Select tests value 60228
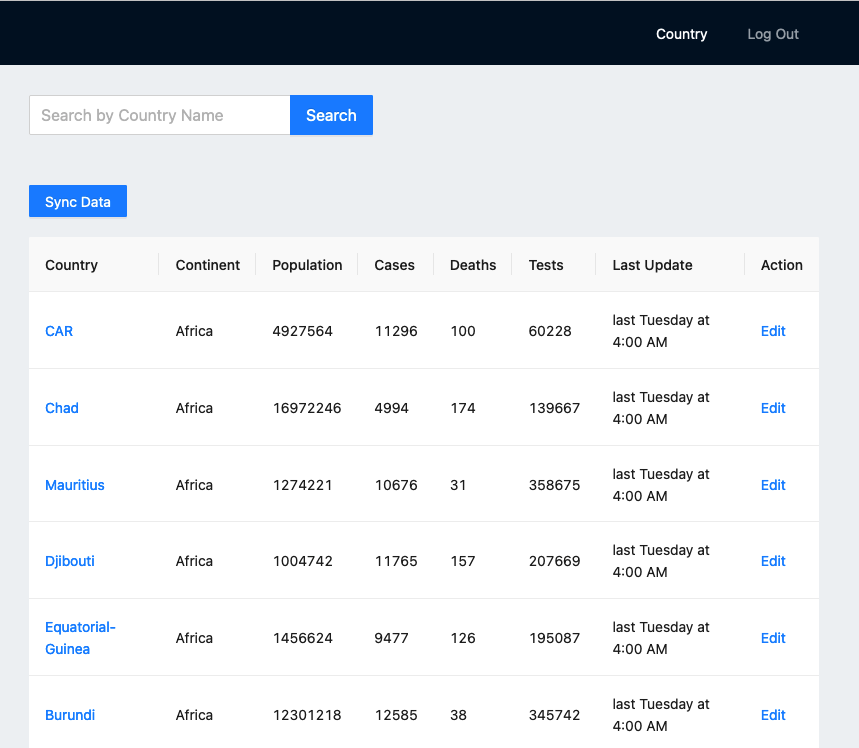Image resolution: width=859 pixels, height=748 pixels. pos(550,331)
